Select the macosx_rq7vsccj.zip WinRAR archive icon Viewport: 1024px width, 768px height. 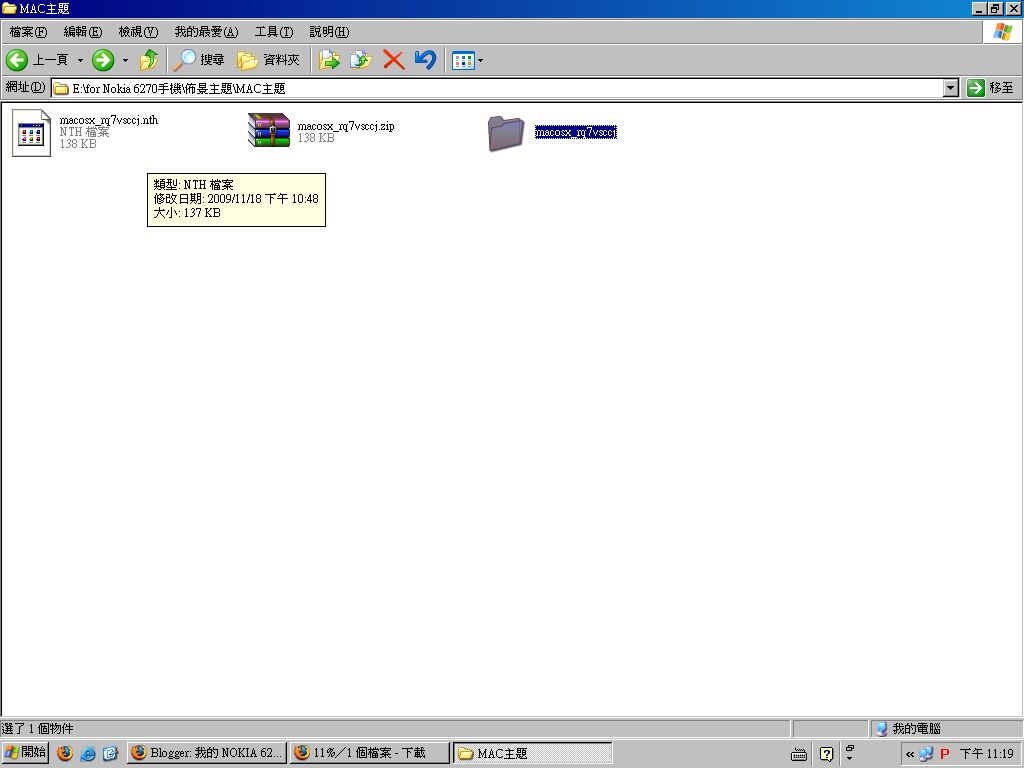pos(268,130)
